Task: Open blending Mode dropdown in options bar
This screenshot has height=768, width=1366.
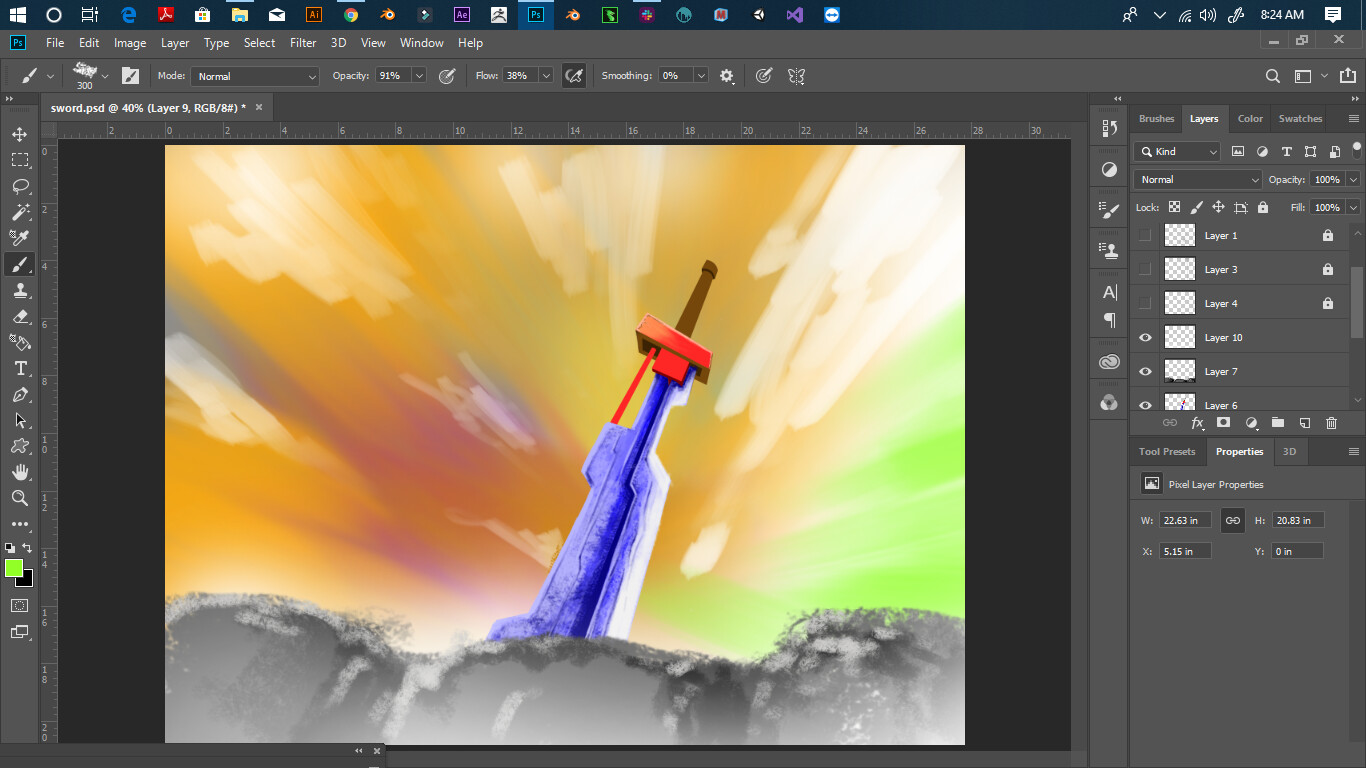Action: point(255,76)
